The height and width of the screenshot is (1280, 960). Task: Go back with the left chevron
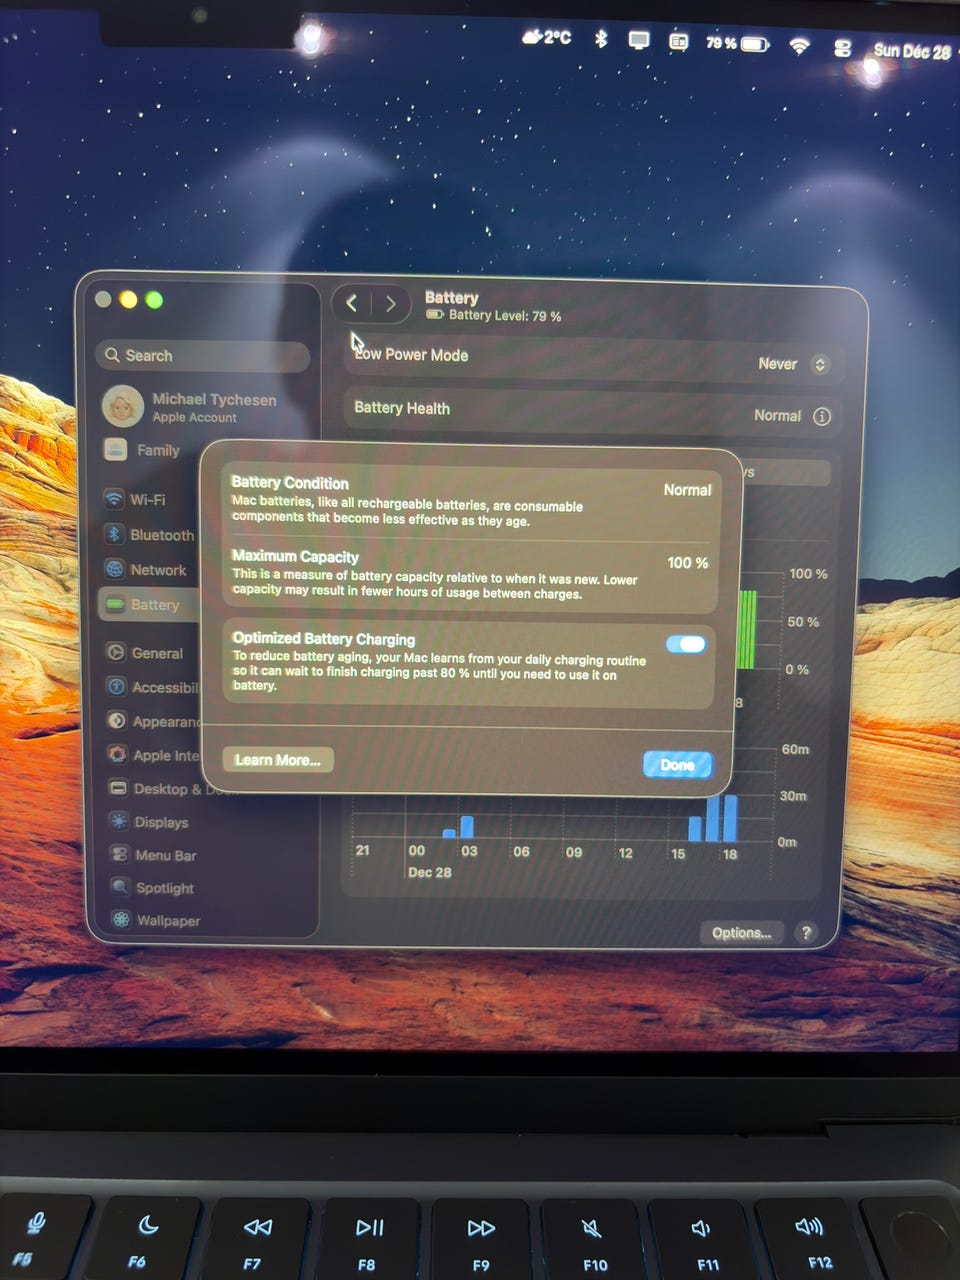[x=352, y=303]
